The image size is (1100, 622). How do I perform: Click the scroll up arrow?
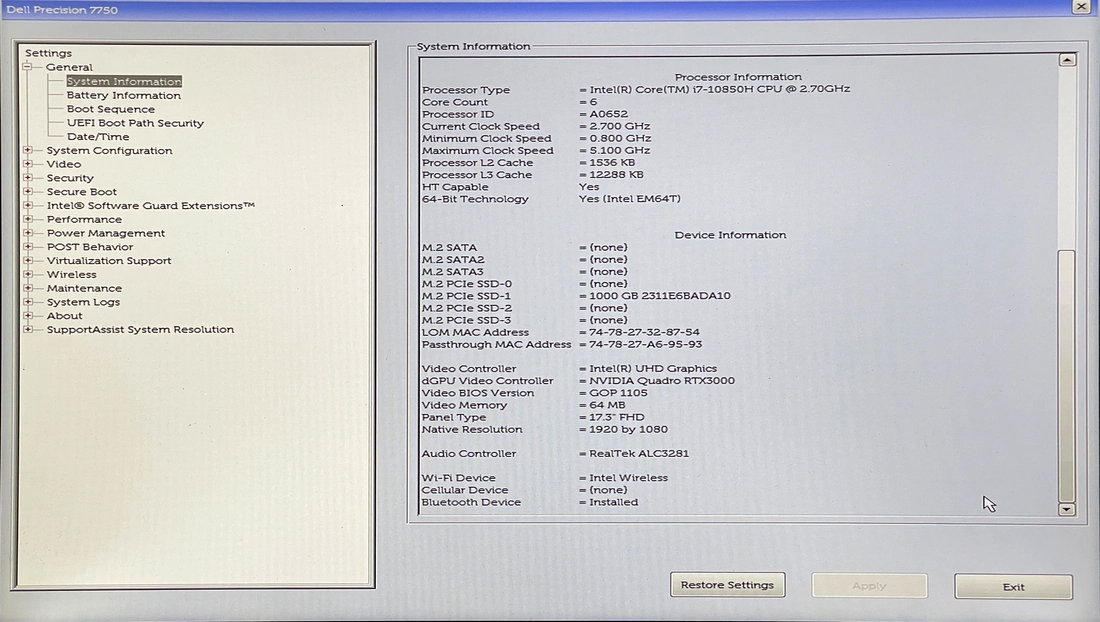(x=1067, y=60)
